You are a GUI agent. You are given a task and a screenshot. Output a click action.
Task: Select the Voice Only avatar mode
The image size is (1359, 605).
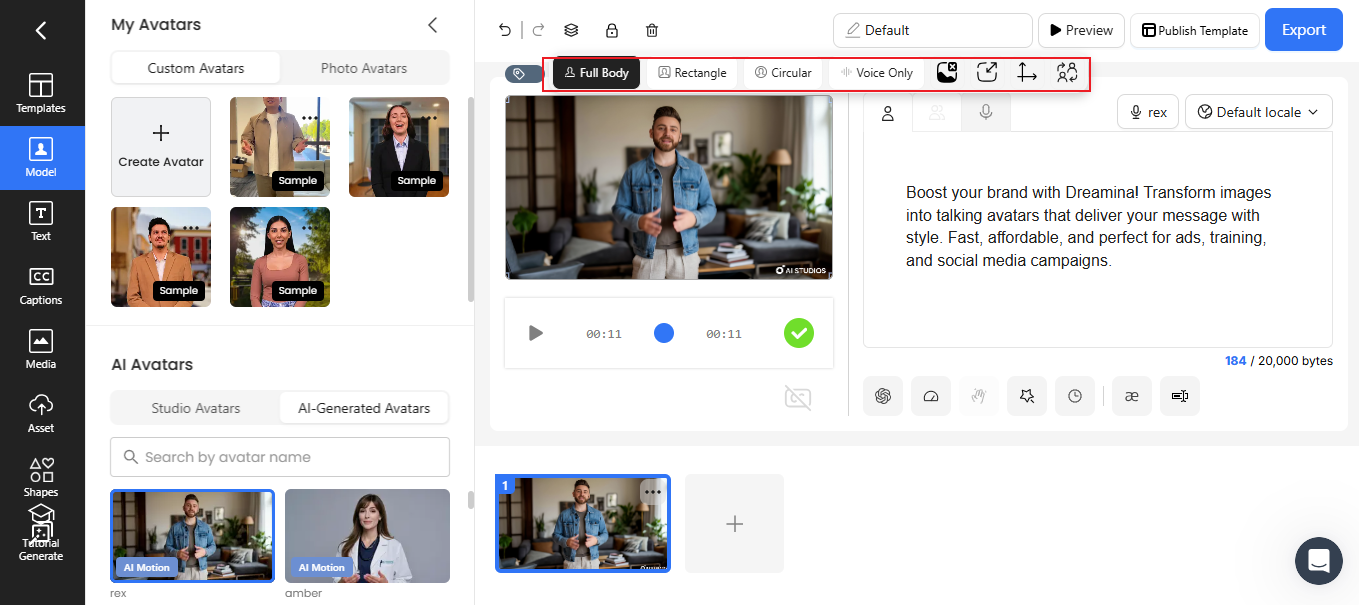(877, 73)
